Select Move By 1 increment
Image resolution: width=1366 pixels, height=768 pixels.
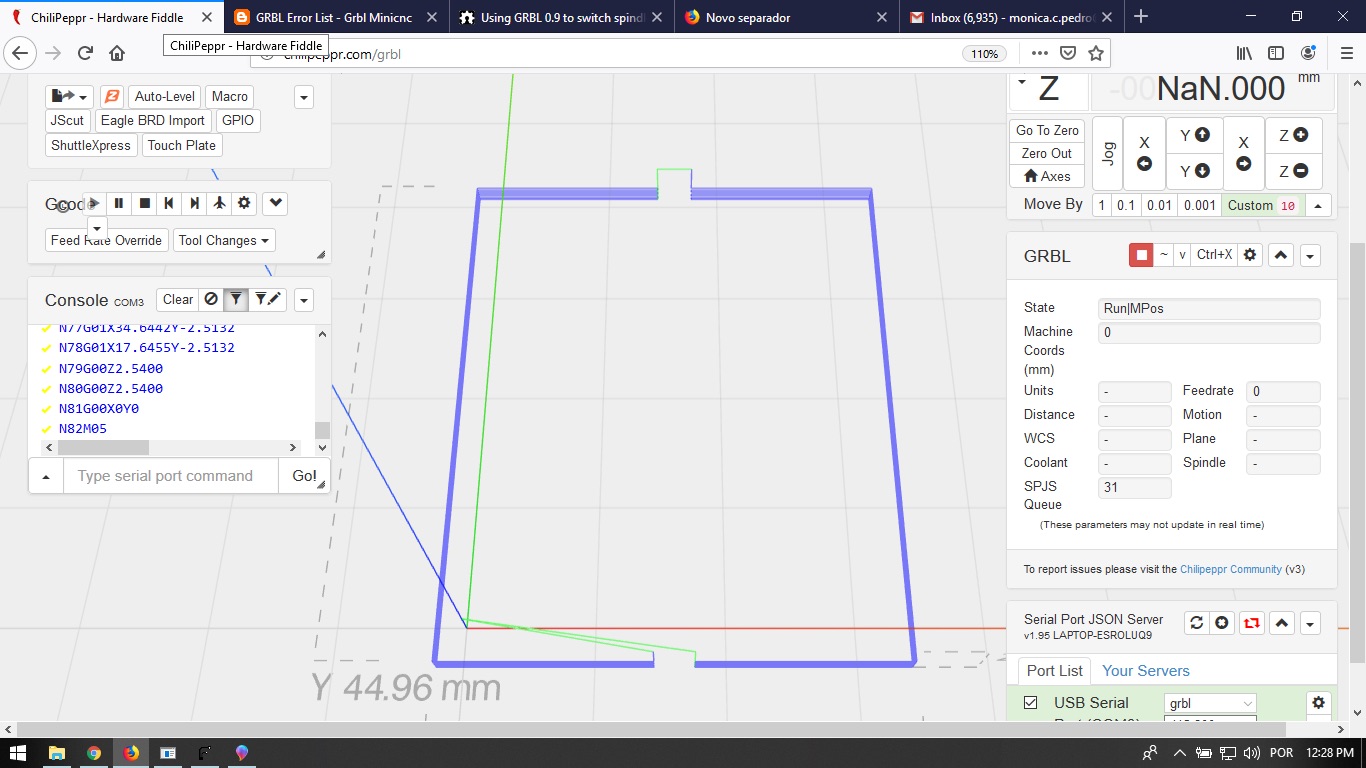1101,205
